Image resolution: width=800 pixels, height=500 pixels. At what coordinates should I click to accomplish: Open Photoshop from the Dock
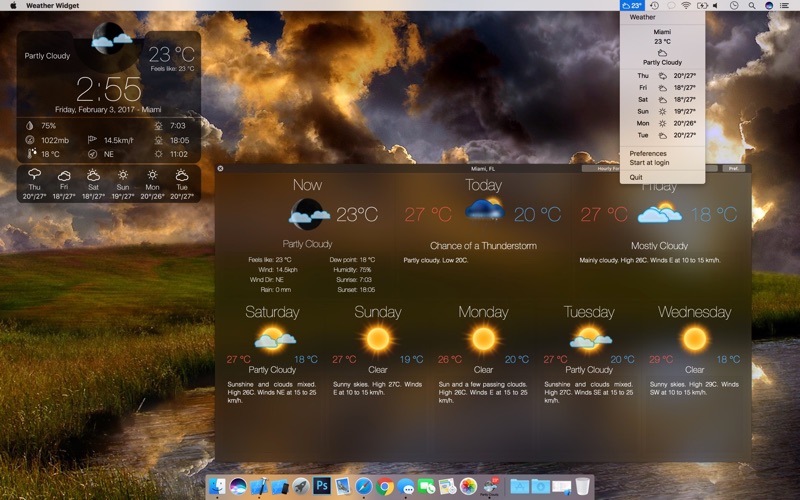tap(322, 486)
